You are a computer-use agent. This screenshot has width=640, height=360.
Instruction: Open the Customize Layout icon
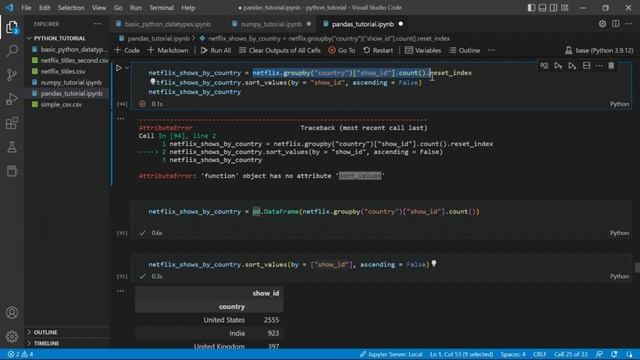565,8
